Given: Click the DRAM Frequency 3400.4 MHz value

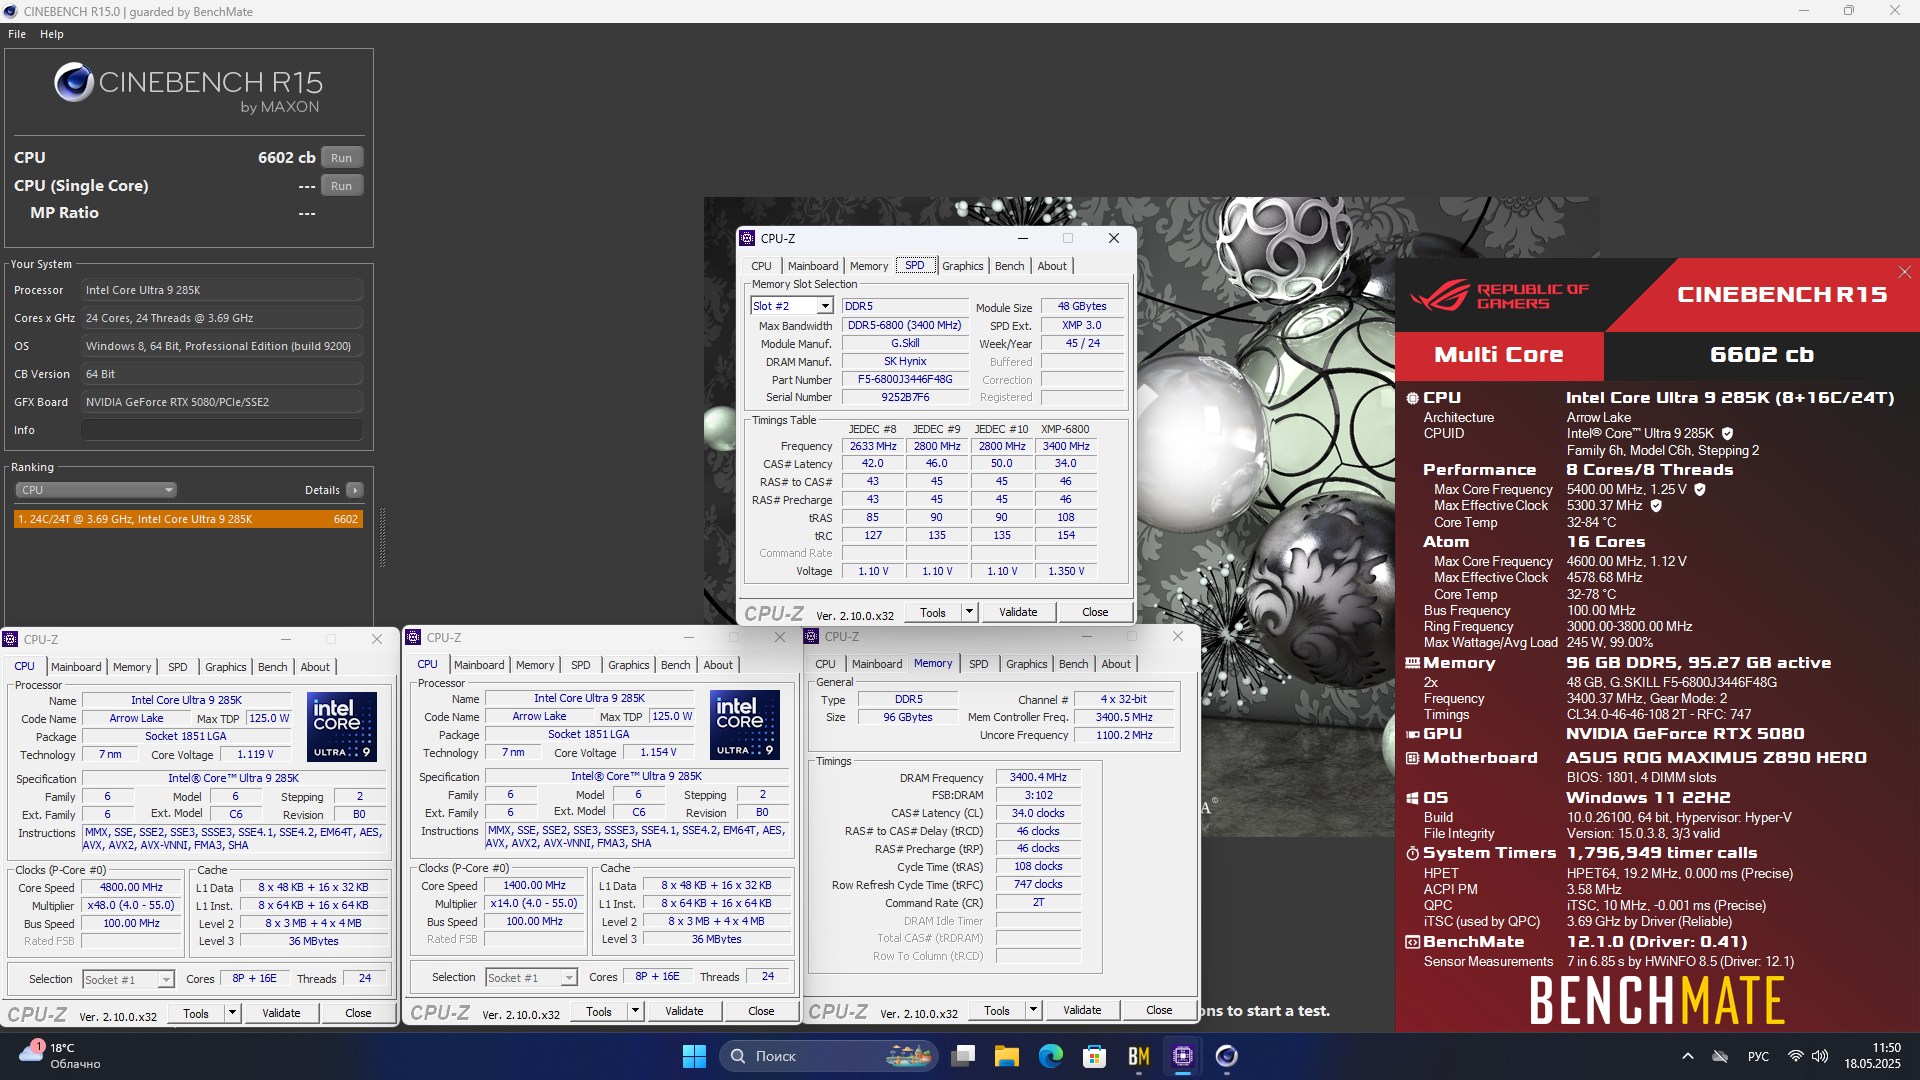Looking at the screenshot, I should pyautogui.click(x=1038, y=777).
